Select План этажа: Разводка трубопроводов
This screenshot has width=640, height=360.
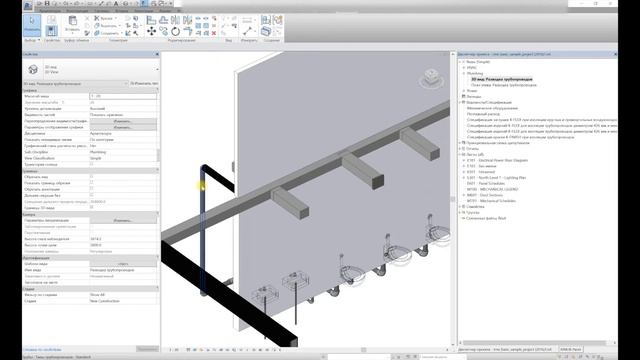coord(504,85)
